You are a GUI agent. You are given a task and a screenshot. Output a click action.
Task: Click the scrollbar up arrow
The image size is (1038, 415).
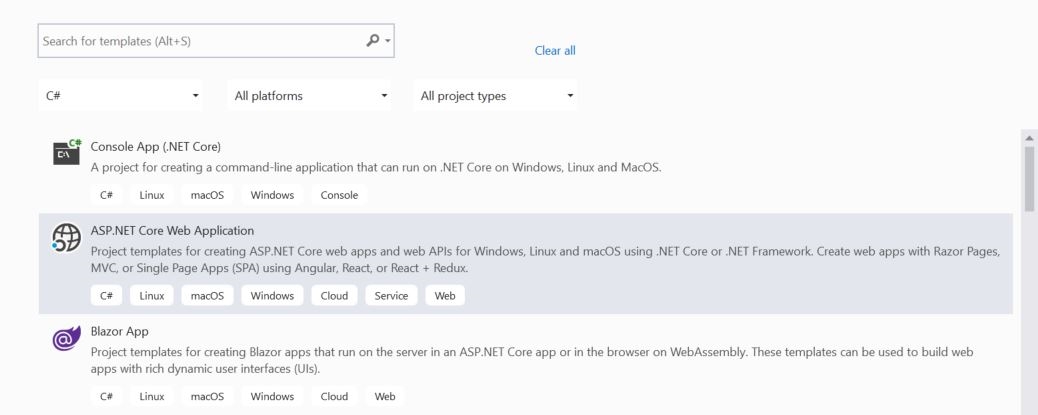pyautogui.click(x=1029, y=138)
